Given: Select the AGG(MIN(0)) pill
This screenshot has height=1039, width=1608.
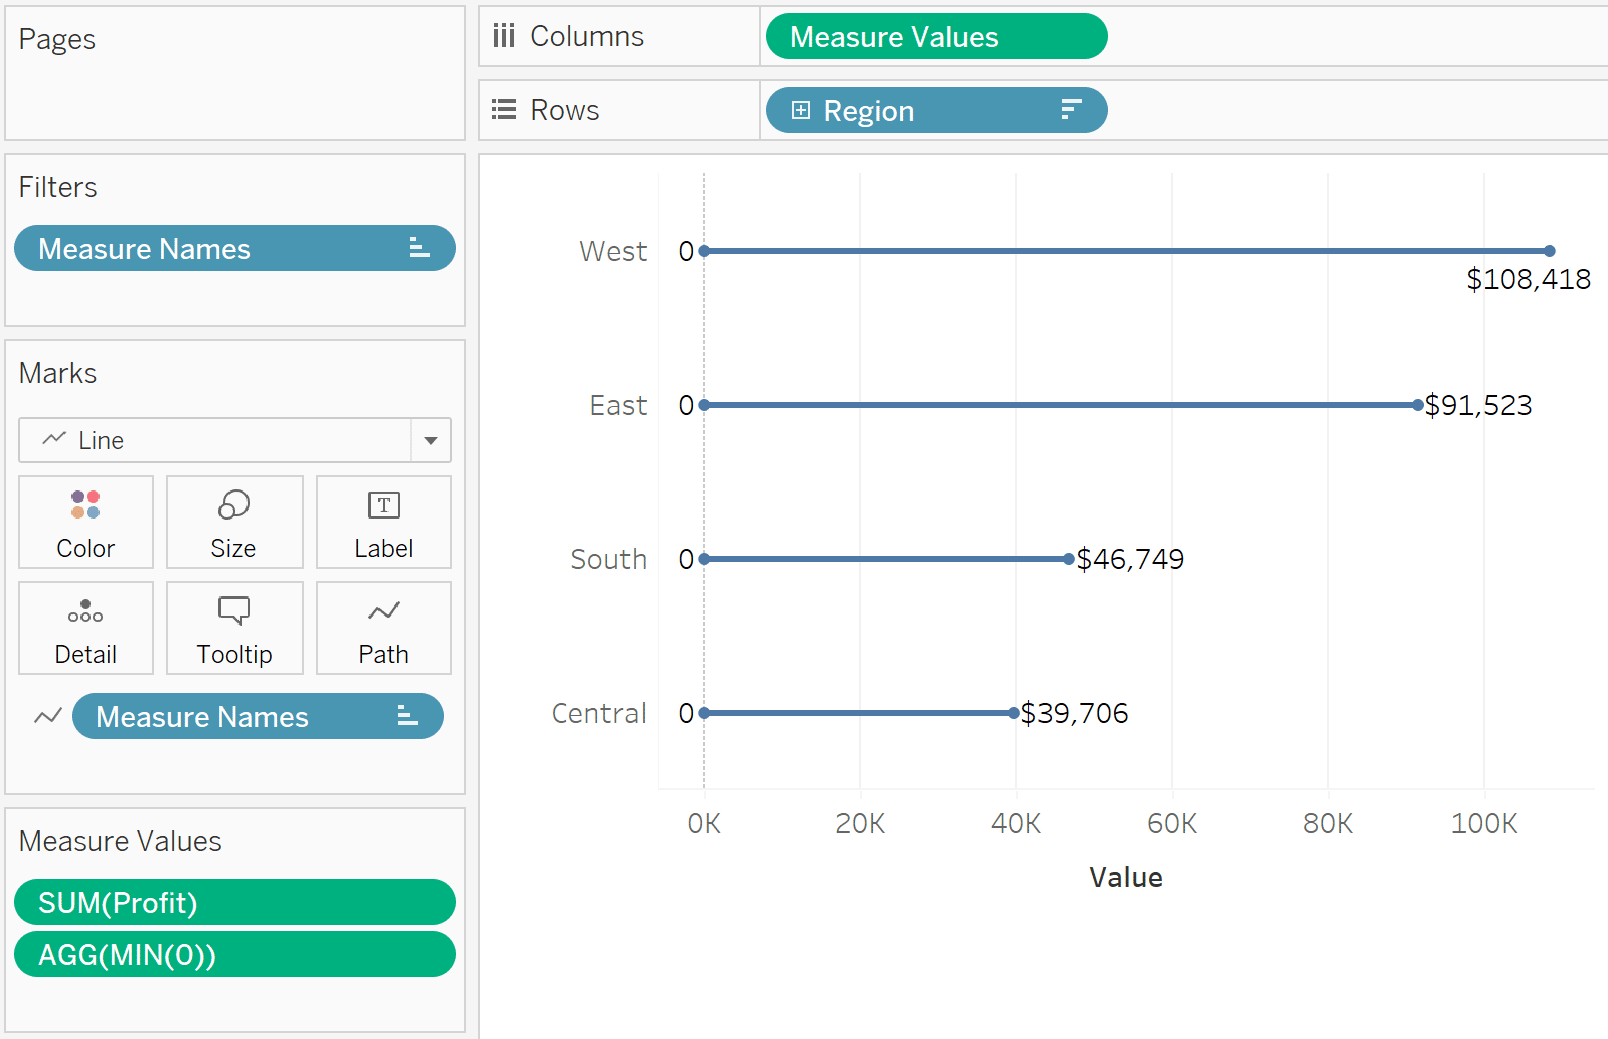Looking at the screenshot, I should (x=235, y=954).
